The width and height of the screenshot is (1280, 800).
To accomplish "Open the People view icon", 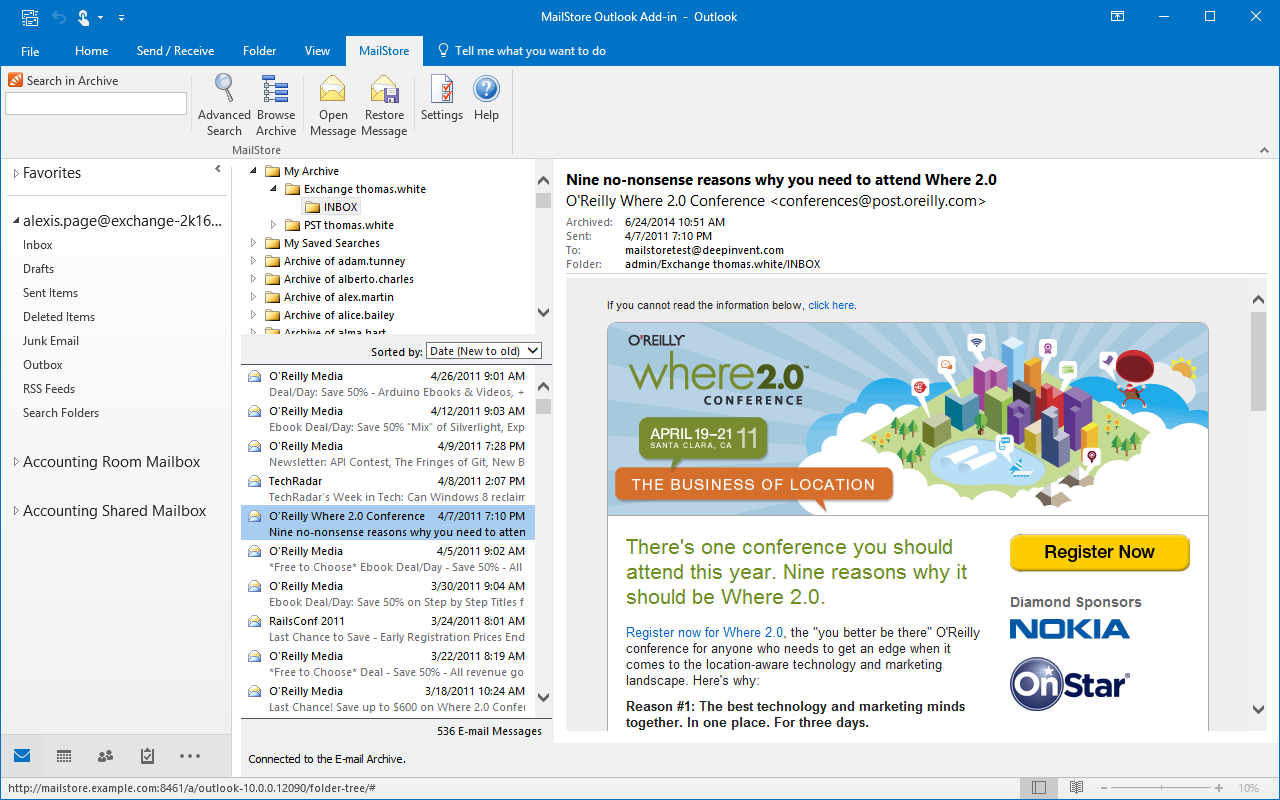I will point(105,756).
